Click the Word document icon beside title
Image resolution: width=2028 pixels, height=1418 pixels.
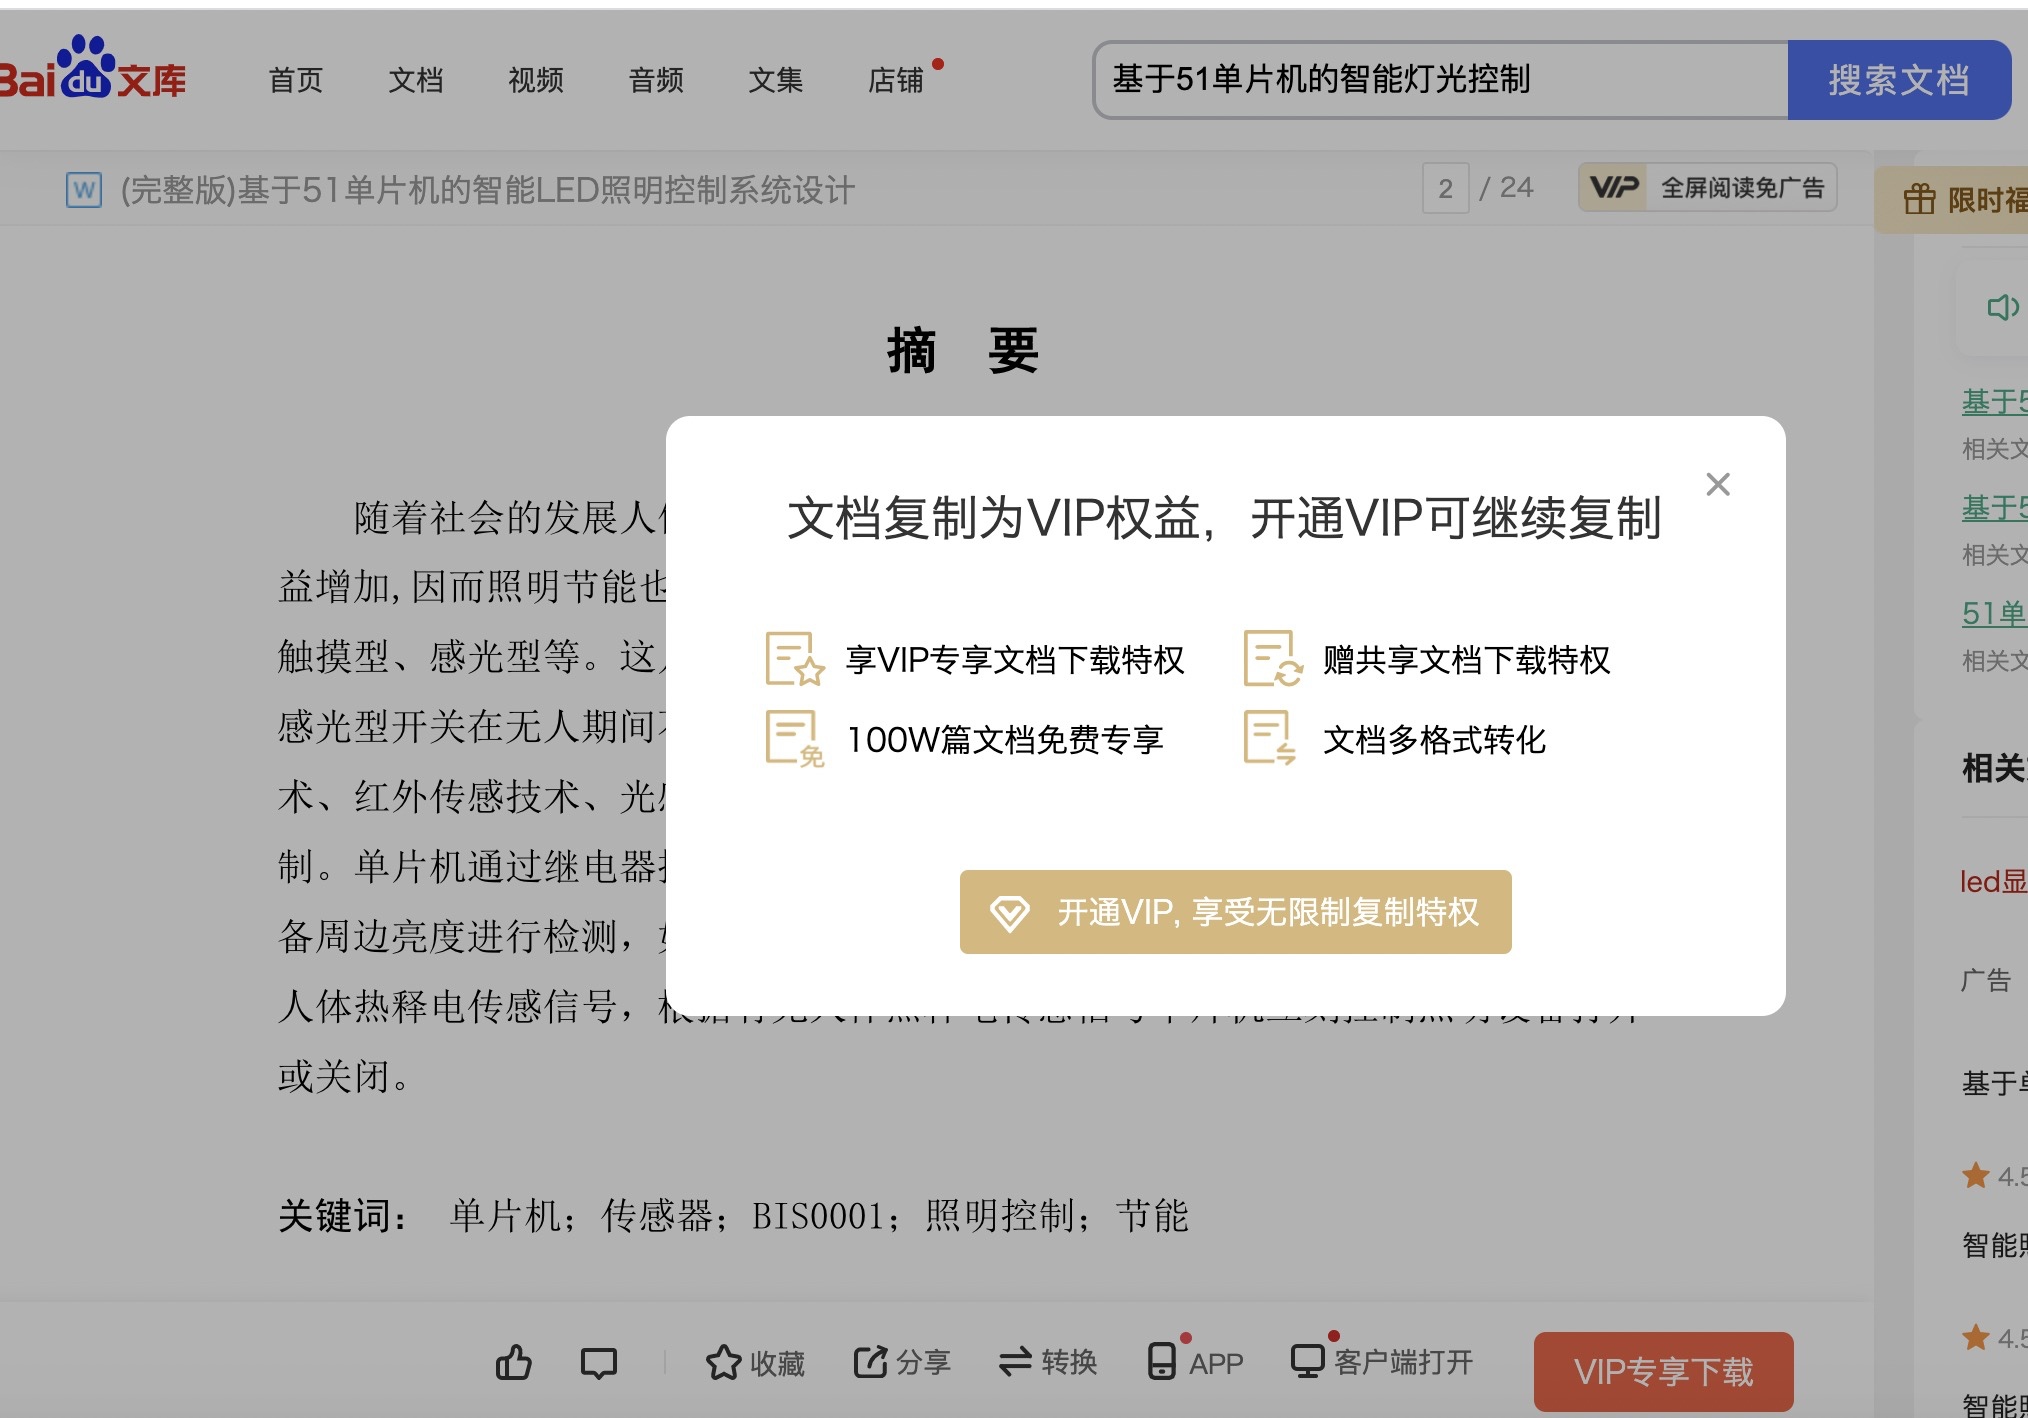pyautogui.click(x=84, y=190)
